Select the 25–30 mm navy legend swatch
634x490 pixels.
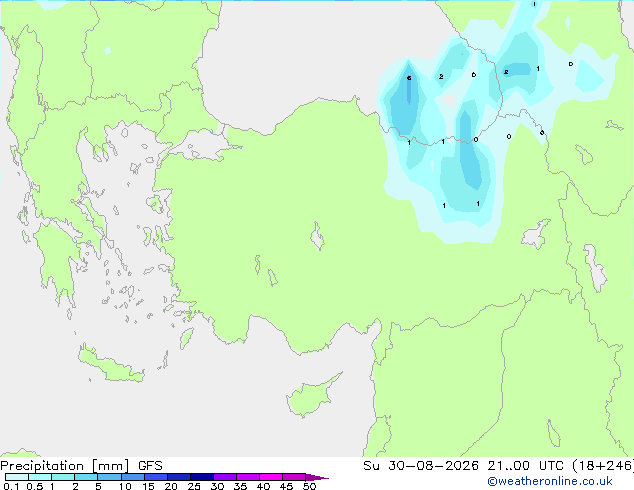tap(201, 477)
